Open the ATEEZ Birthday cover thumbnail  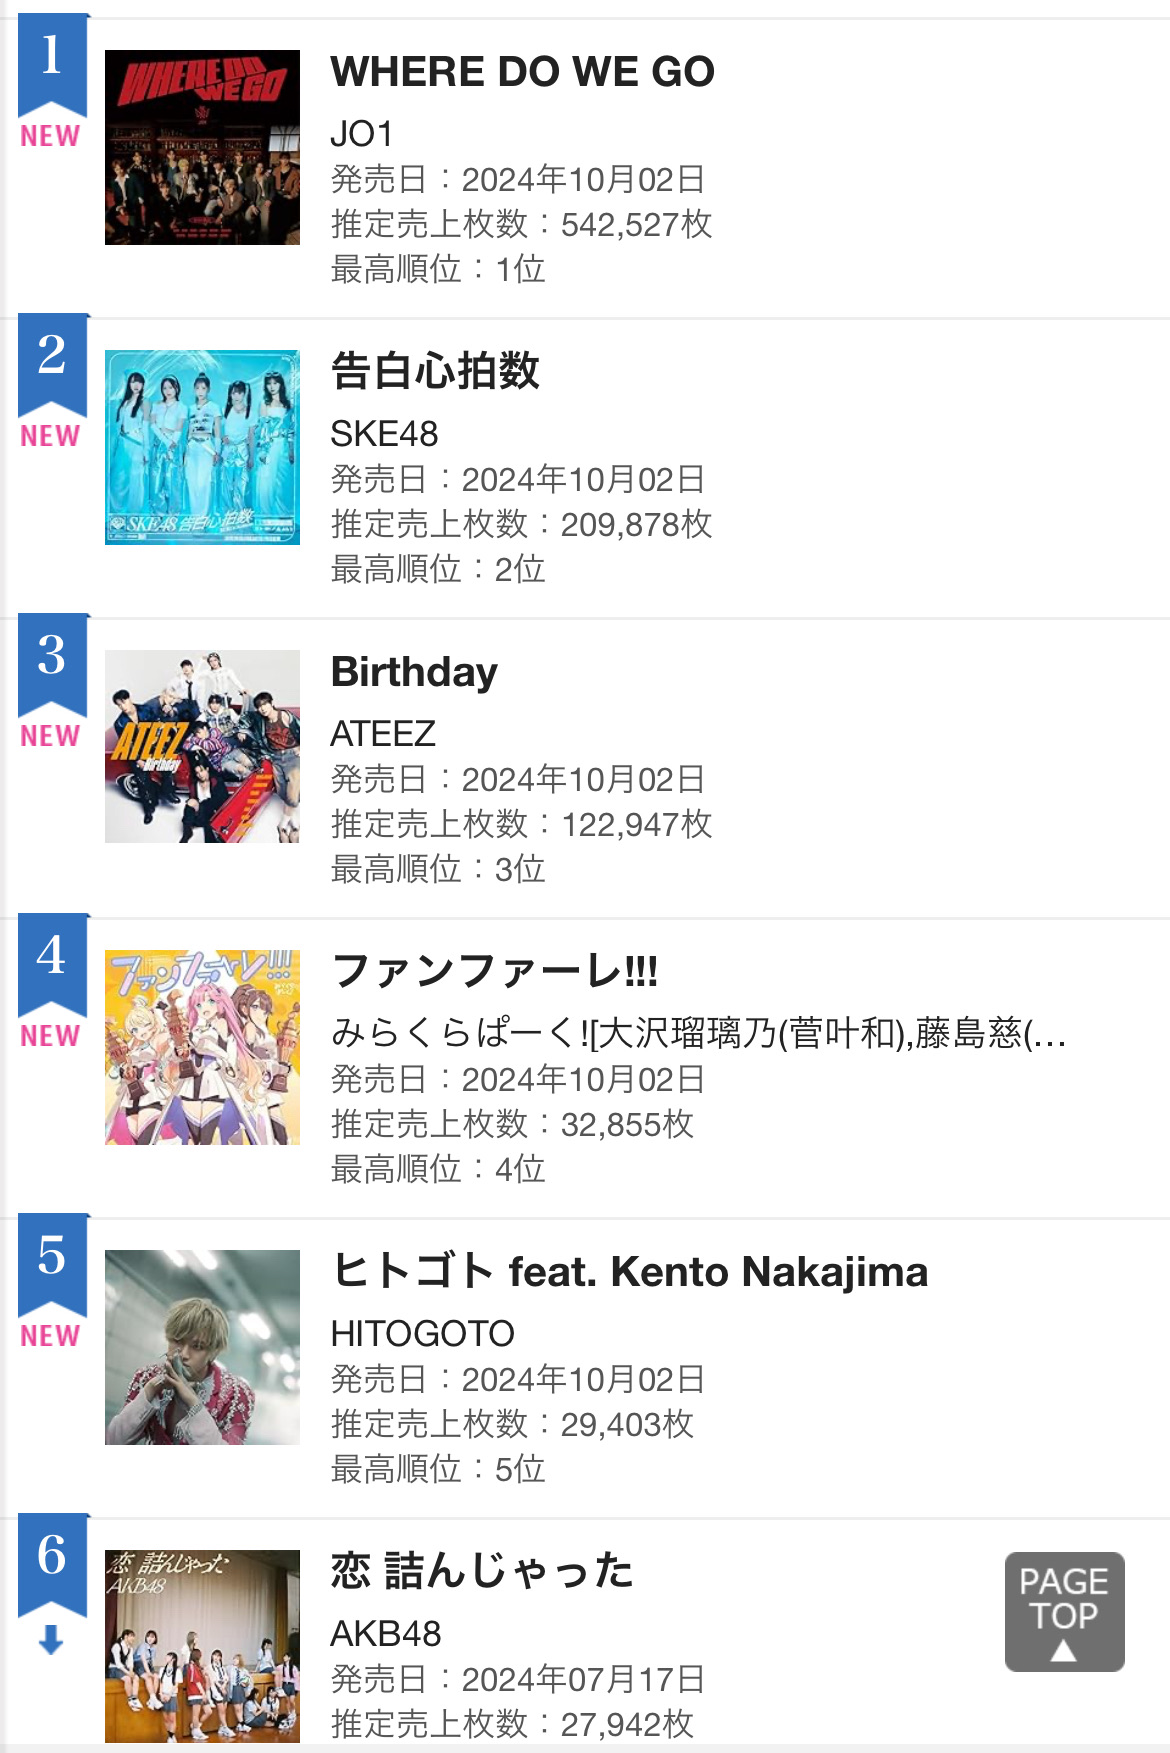click(202, 747)
